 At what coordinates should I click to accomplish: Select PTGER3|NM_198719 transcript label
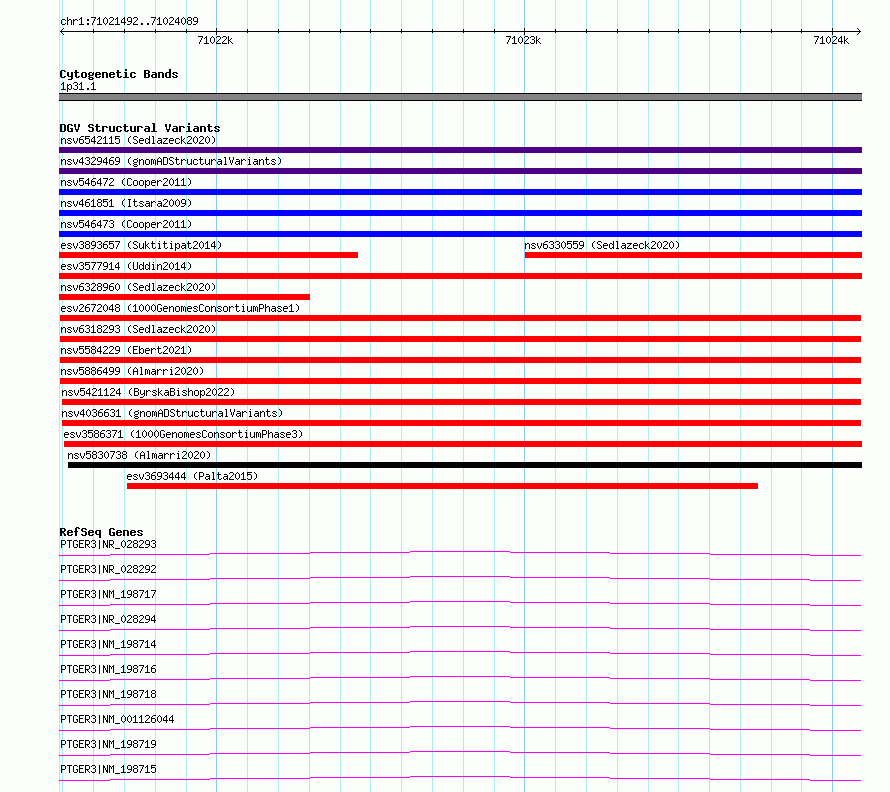[x=108, y=744]
